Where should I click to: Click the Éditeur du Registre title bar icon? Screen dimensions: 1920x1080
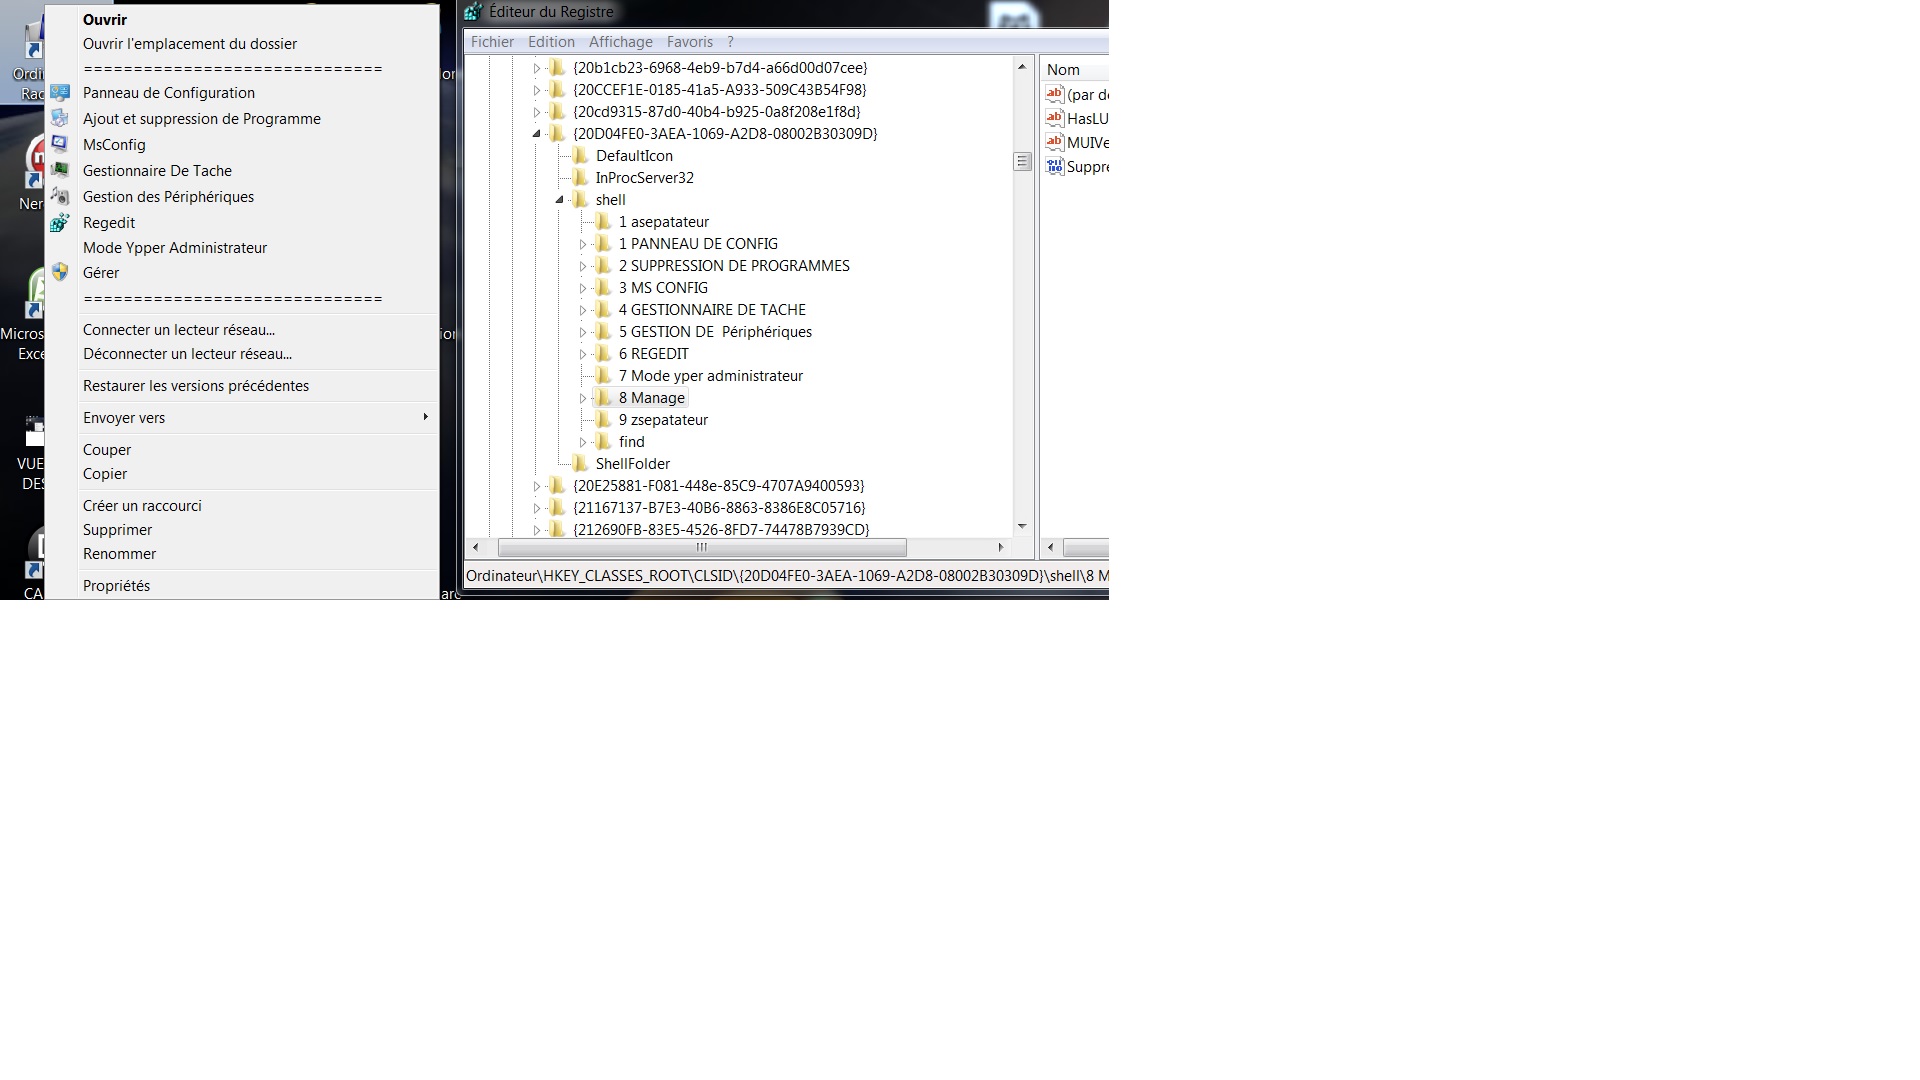pyautogui.click(x=473, y=12)
